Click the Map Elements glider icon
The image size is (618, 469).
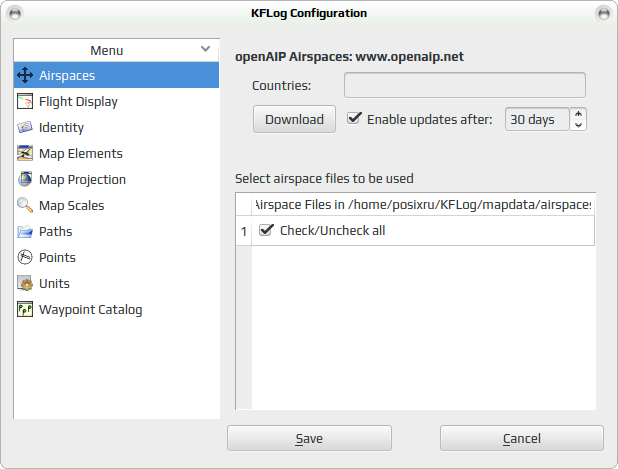[25, 153]
